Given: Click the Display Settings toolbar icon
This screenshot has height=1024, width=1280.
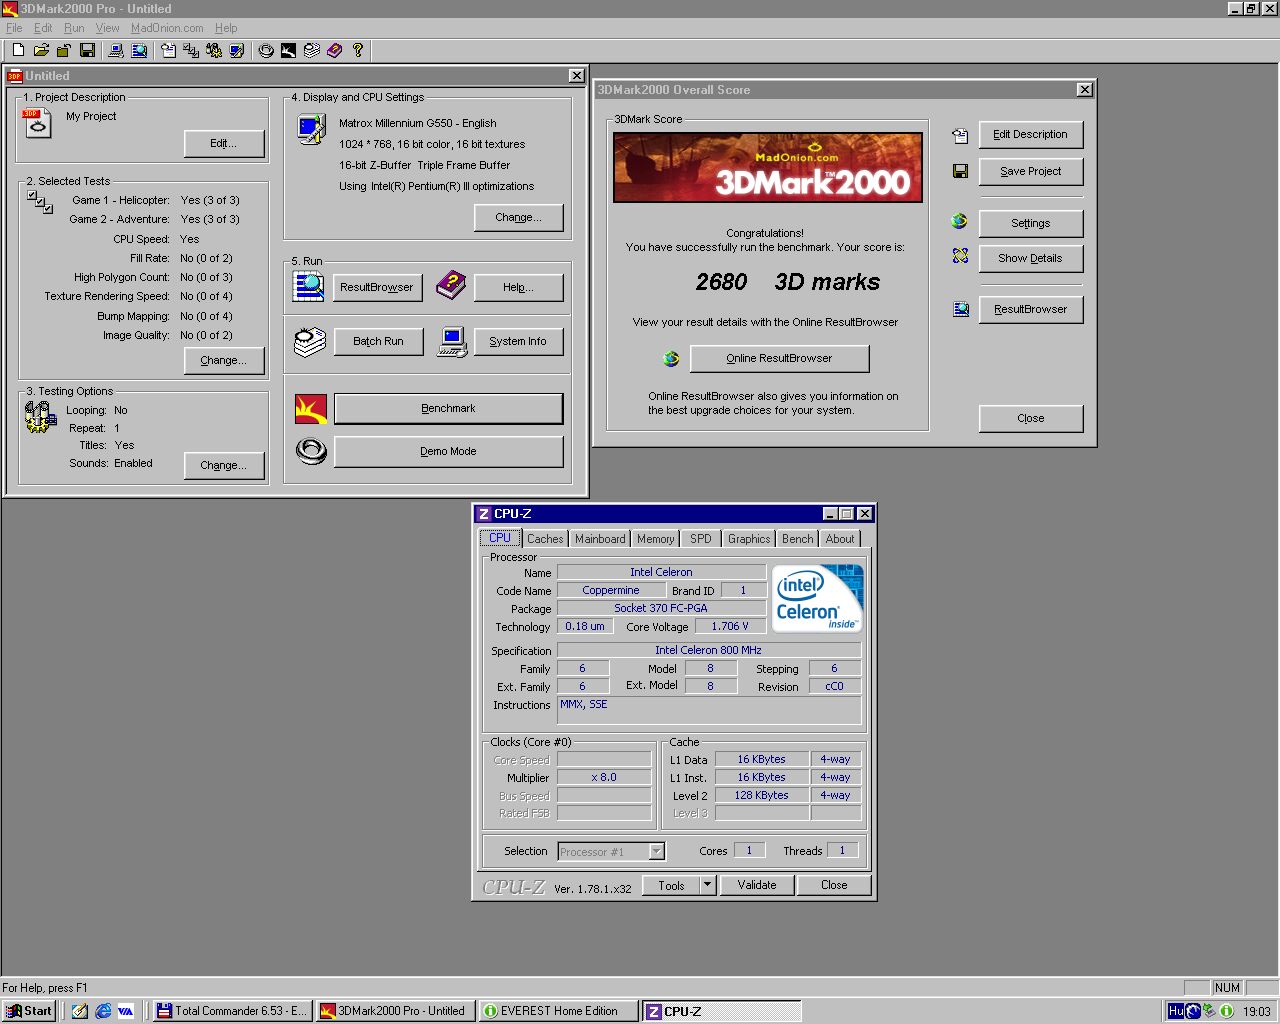Looking at the screenshot, I should pos(237,50).
